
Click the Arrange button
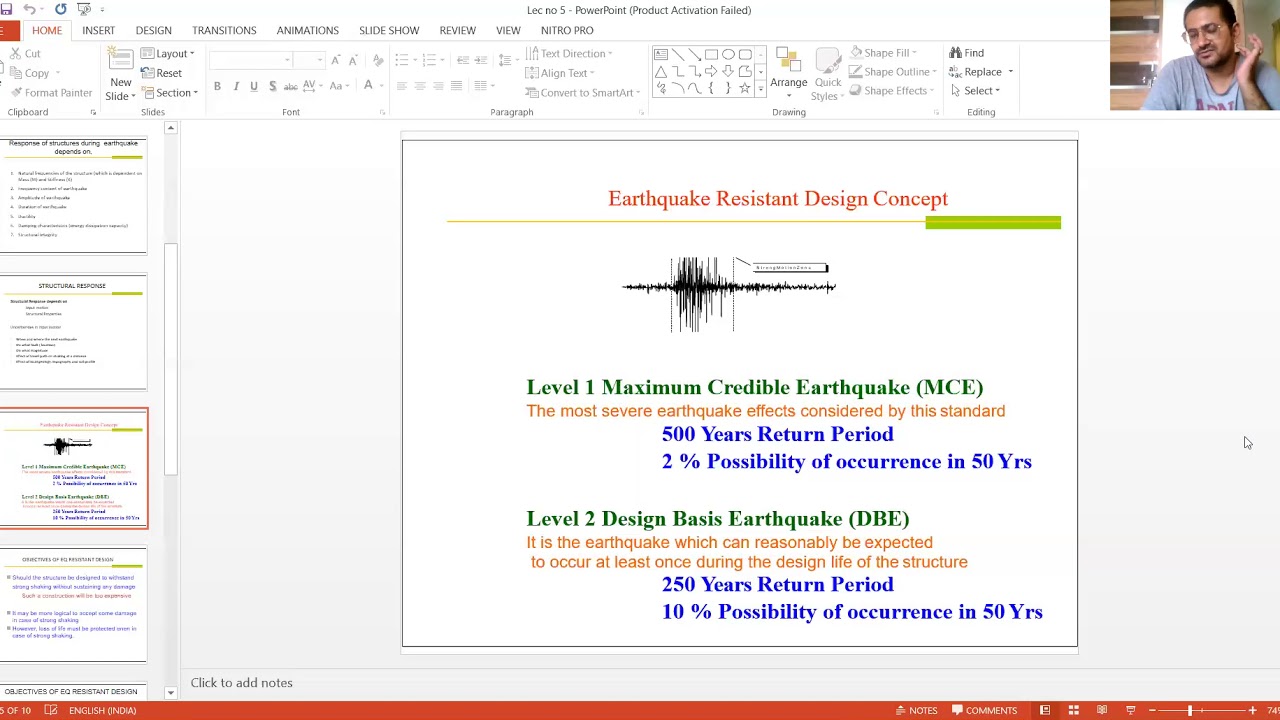tap(789, 74)
